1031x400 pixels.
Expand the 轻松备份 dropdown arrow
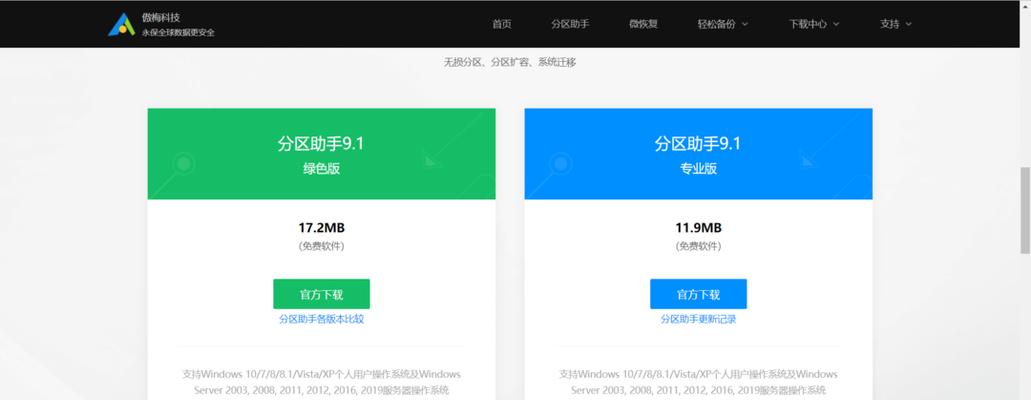(745, 24)
